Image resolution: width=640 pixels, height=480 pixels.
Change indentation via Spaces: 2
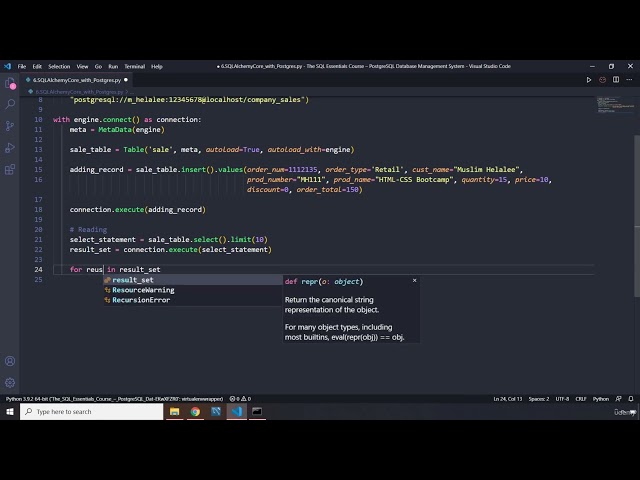(x=539, y=399)
